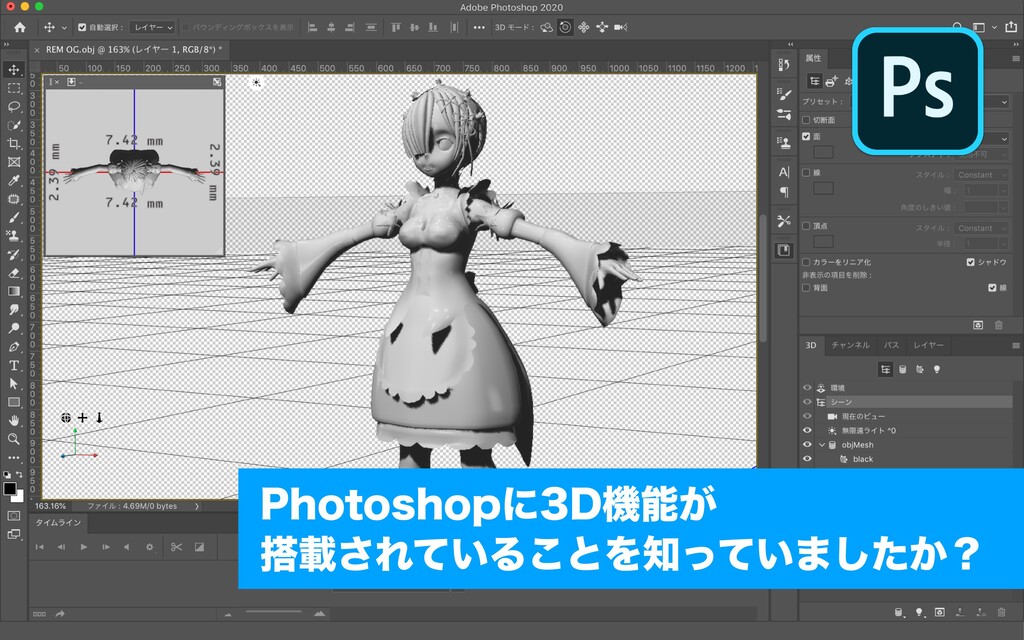Select the Pen tool

pos(14,347)
